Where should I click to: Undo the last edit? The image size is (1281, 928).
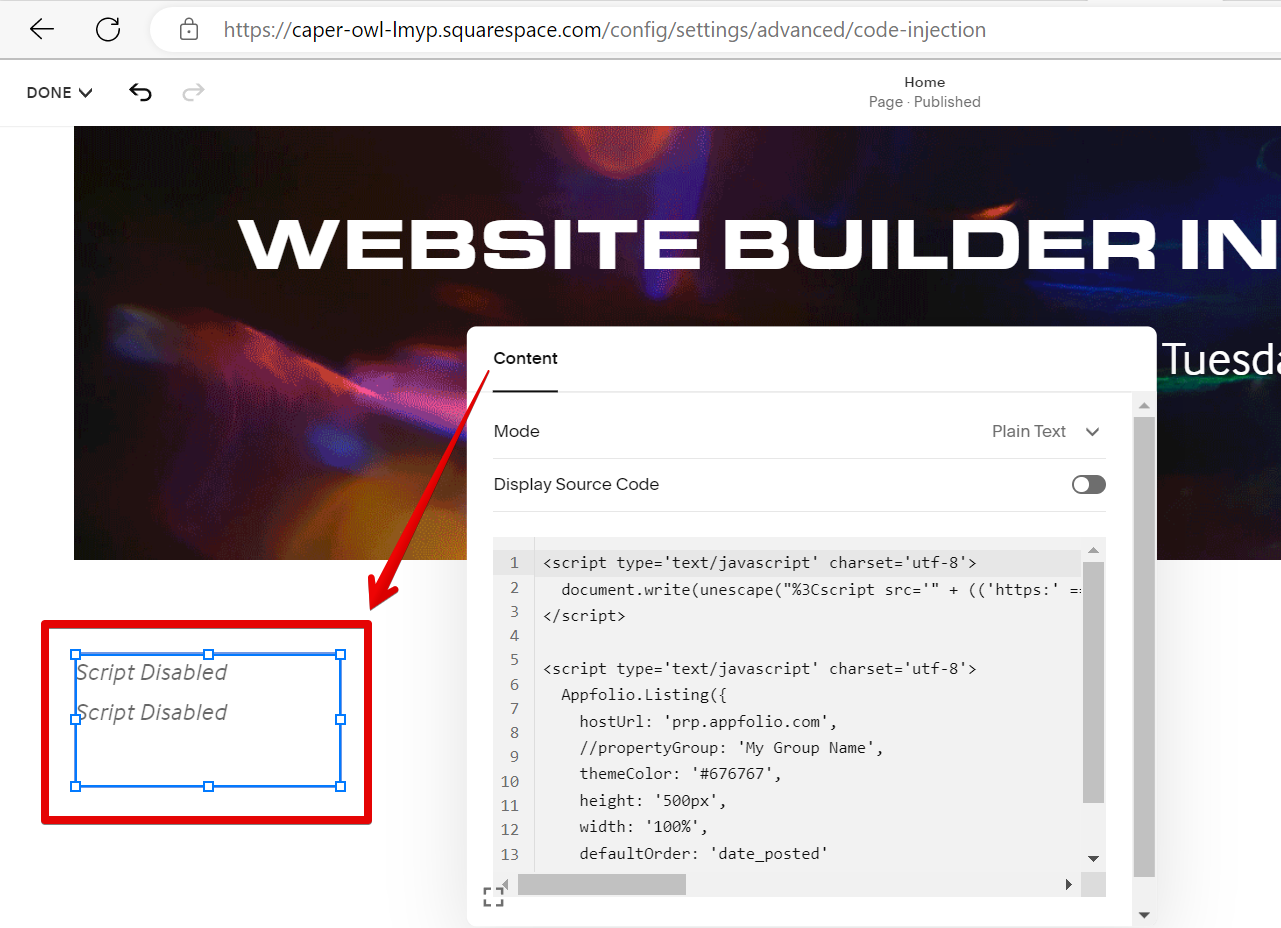[x=140, y=93]
